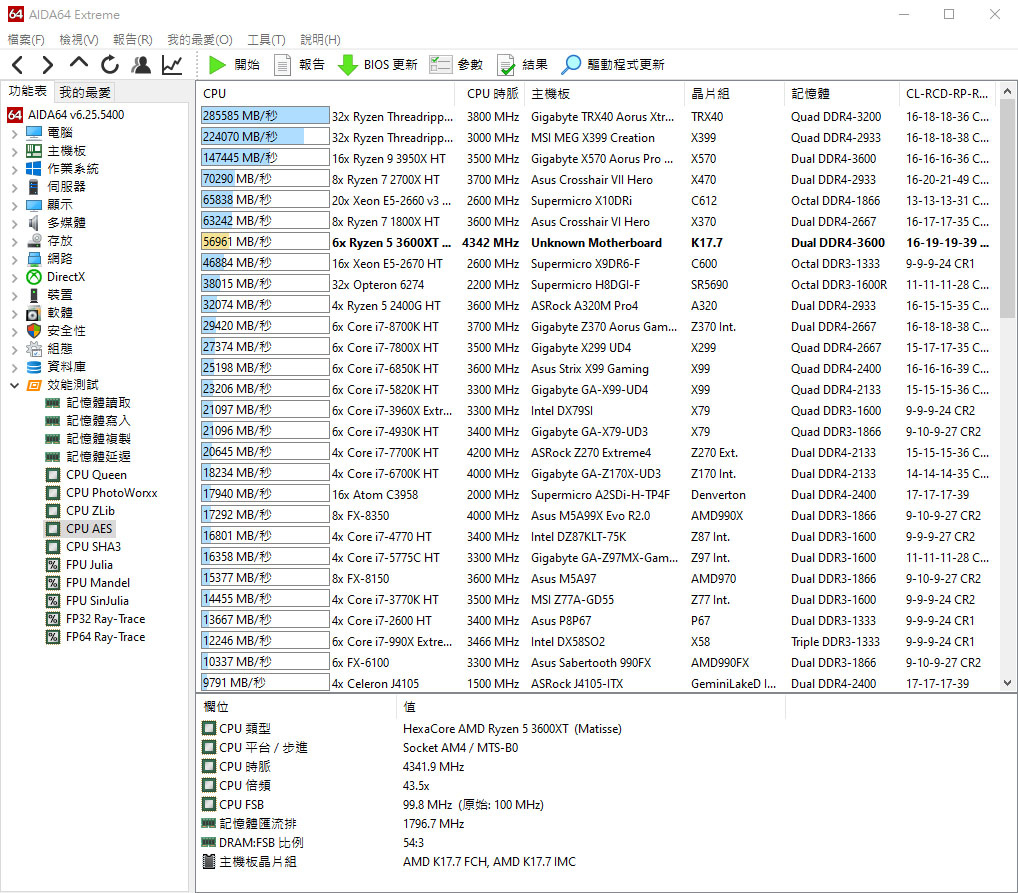Click the graph chart toolbar icon
This screenshot has width=1018, height=893.
click(x=172, y=64)
